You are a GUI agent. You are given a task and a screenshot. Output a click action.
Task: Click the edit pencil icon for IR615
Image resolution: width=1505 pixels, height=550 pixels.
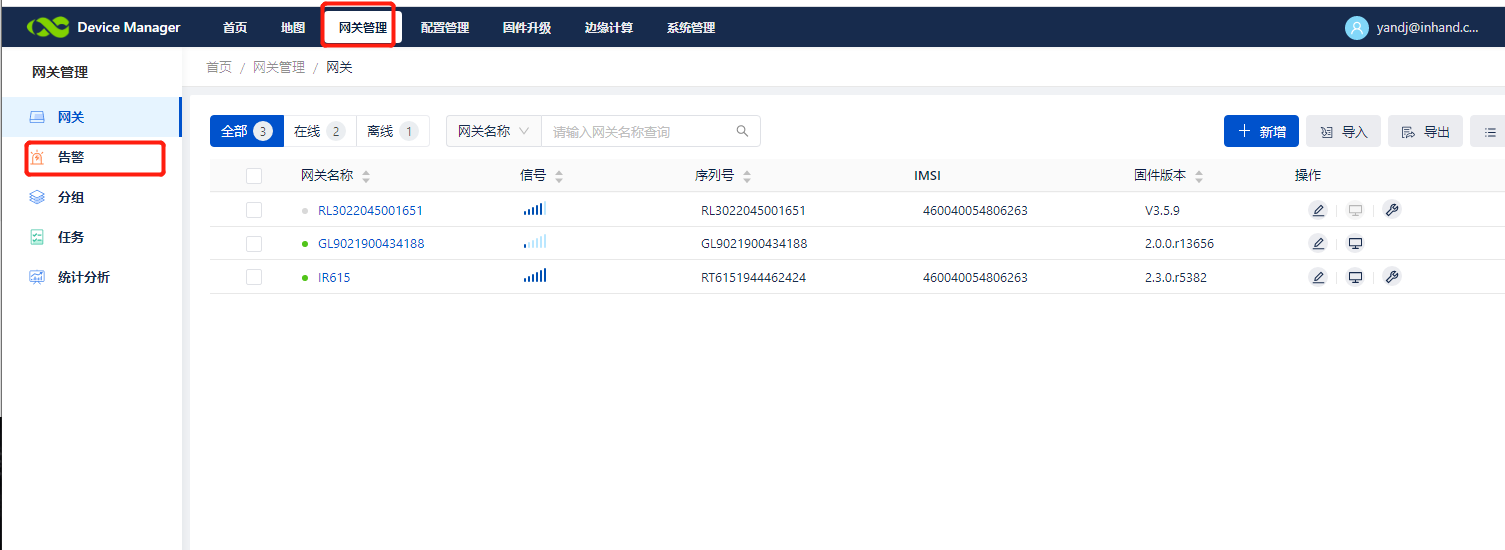(x=1318, y=277)
